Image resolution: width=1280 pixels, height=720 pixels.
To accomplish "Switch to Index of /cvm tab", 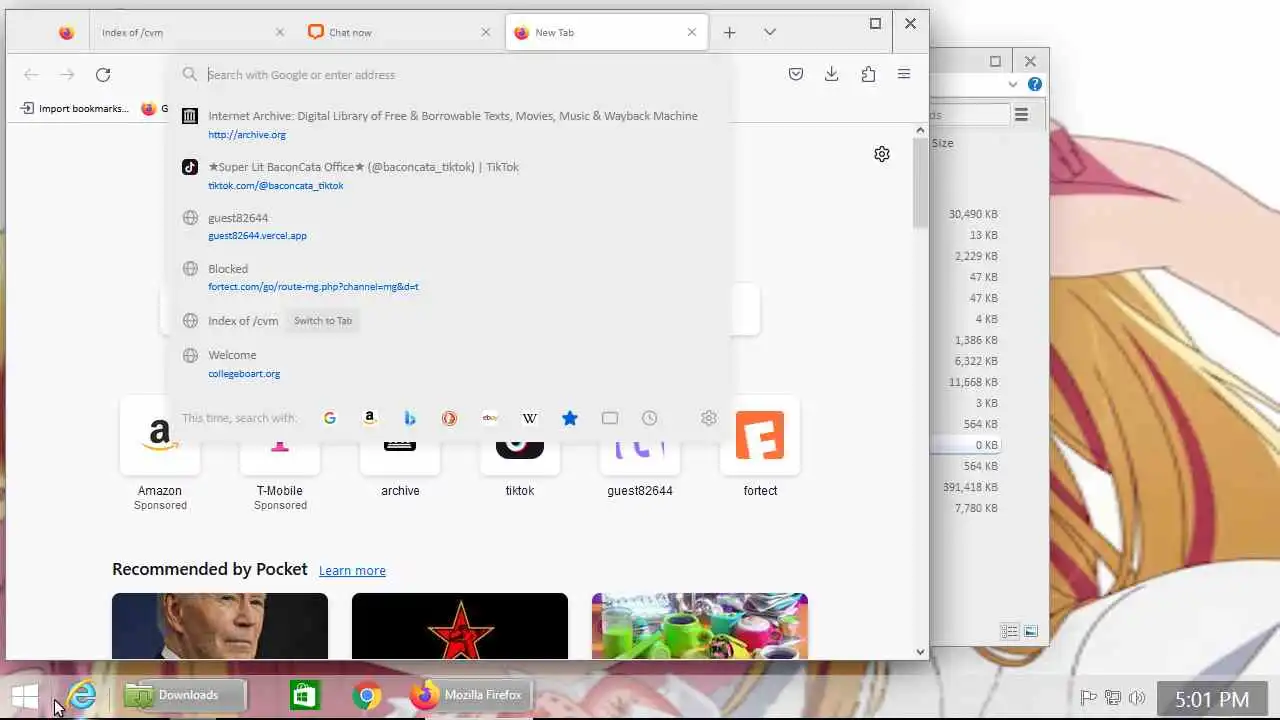I will pos(190,32).
